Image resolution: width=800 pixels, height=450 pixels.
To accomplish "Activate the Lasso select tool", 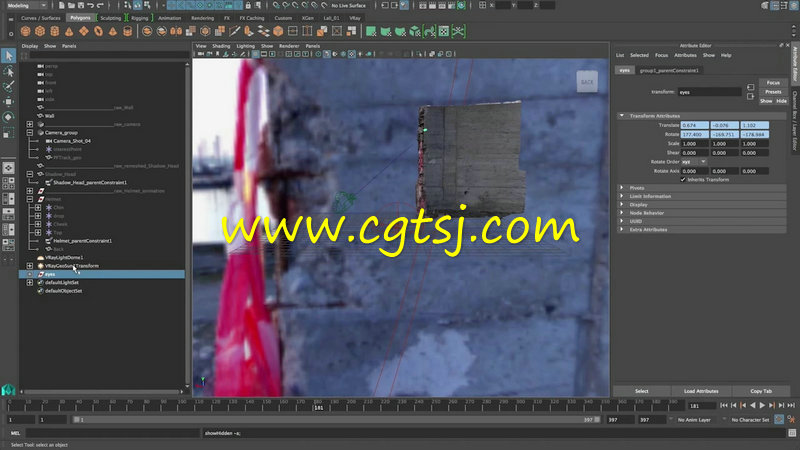I will click(8, 71).
